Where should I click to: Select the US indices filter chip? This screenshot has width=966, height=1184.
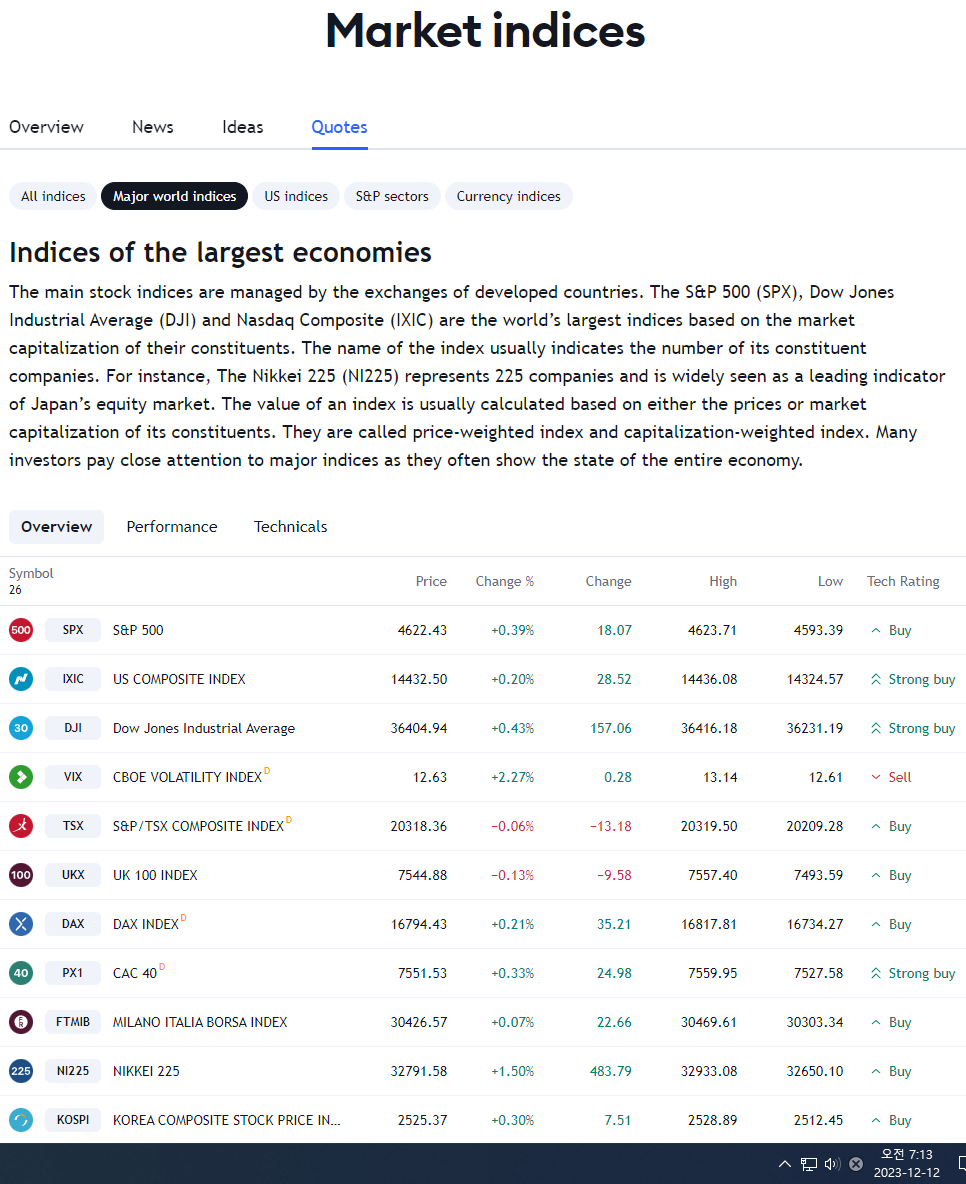click(x=296, y=196)
